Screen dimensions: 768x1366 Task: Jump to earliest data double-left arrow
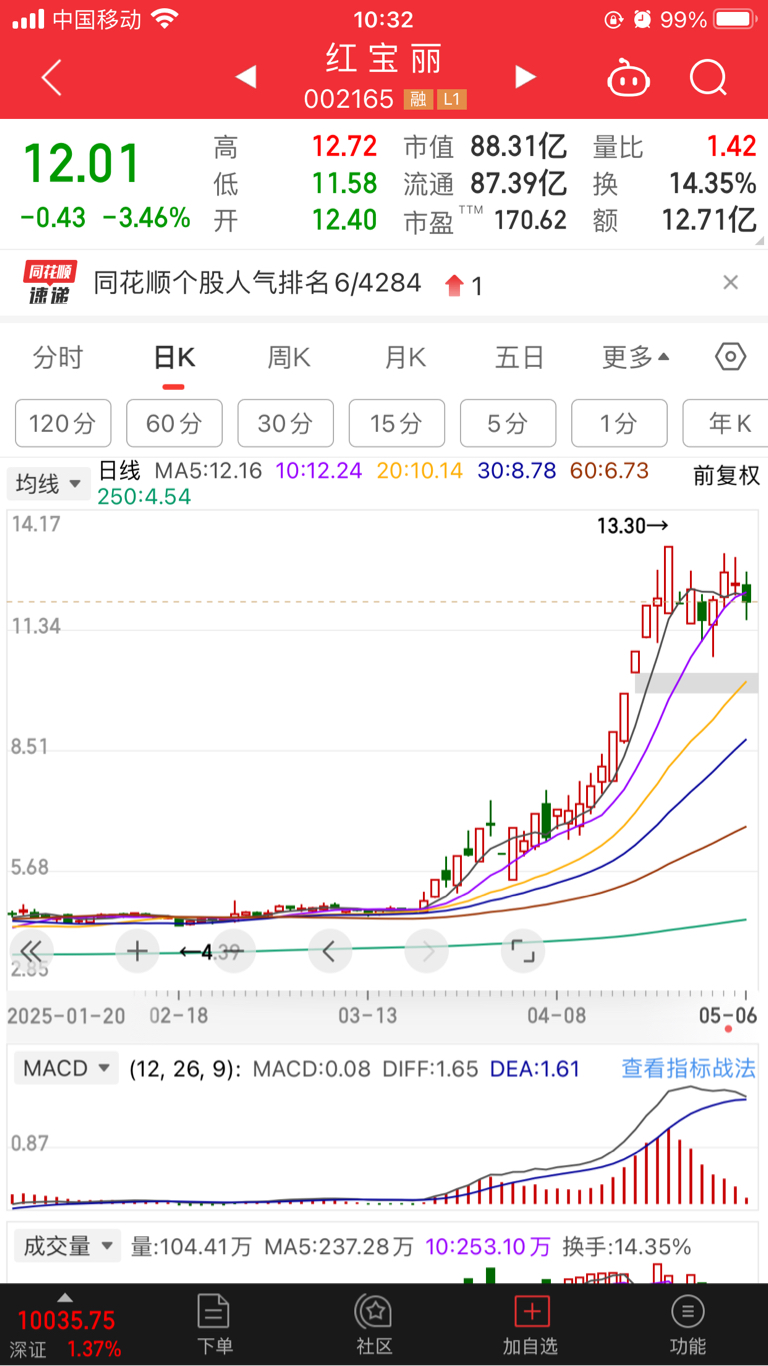coord(31,951)
